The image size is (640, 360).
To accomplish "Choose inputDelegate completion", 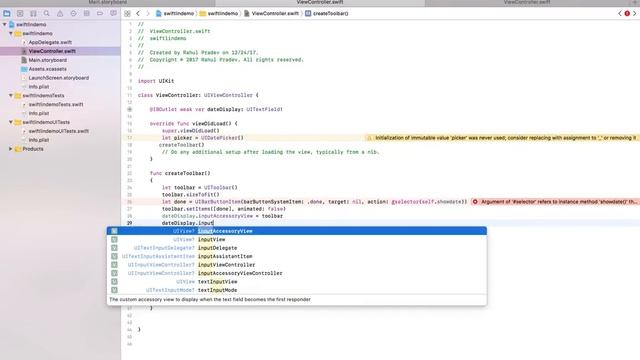I will point(297,248).
